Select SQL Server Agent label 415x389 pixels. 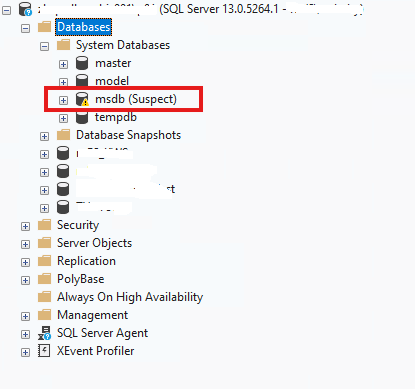tap(103, 333)
